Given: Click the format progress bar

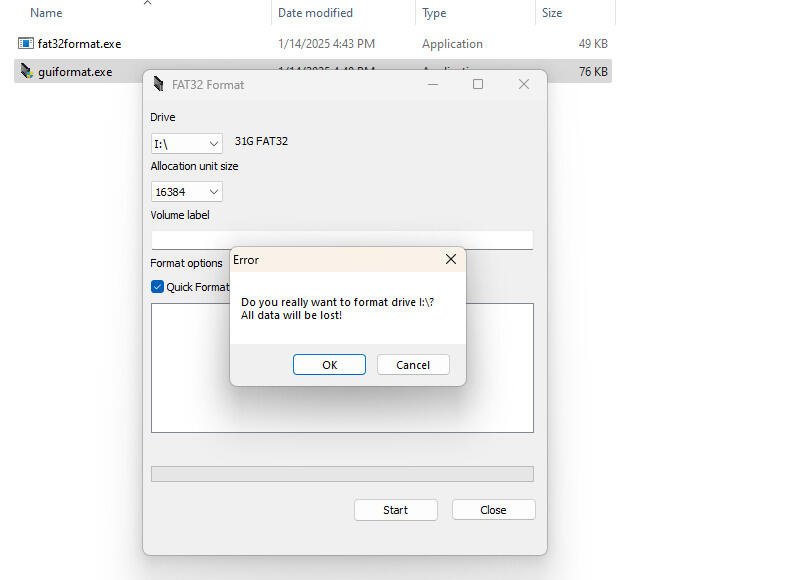Looking at the screenshot, I should 342,474.
